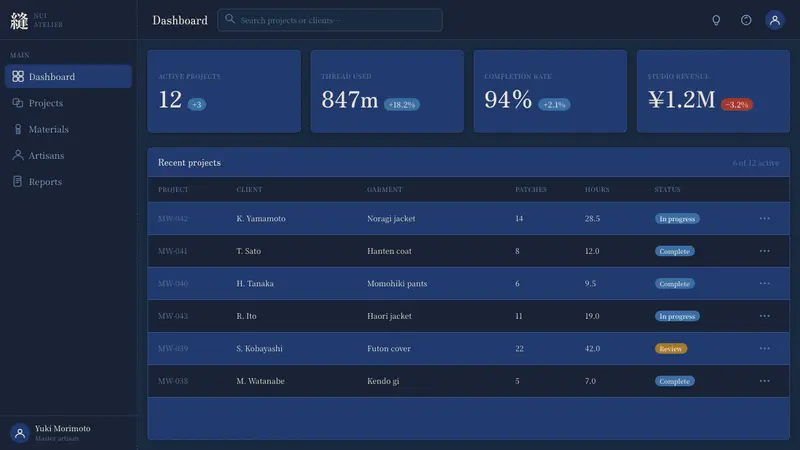Select client S. Kobayashi
The height and width of the screenshot is (450, 800).
coord(259,348)
